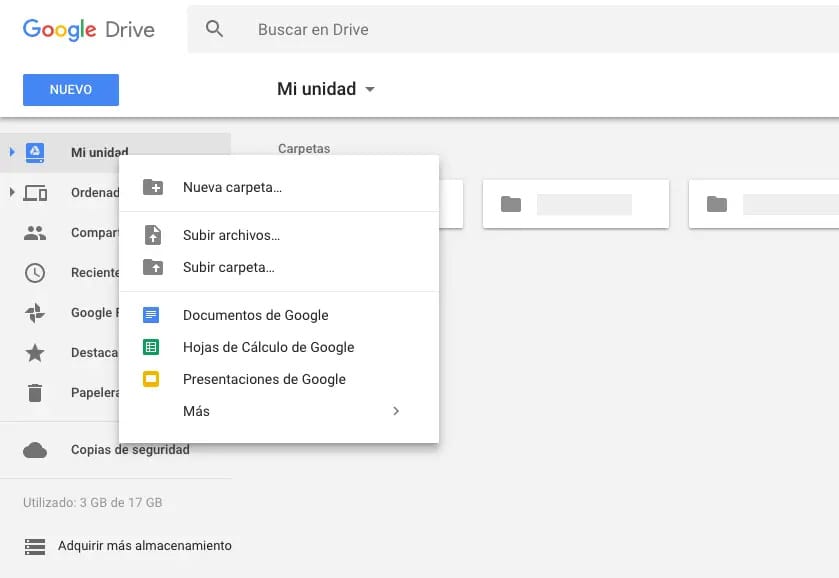The image size is (839, 578).
Task: Select Compartido conmigo in the sidebar
Action: tap(95, 233)
